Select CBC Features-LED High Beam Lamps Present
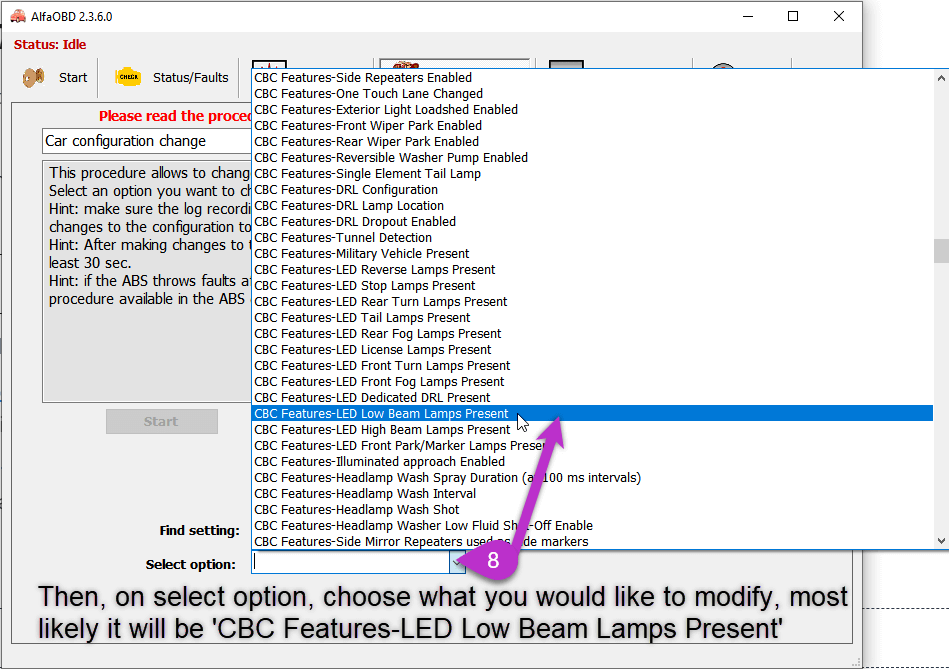 (592, 430)
